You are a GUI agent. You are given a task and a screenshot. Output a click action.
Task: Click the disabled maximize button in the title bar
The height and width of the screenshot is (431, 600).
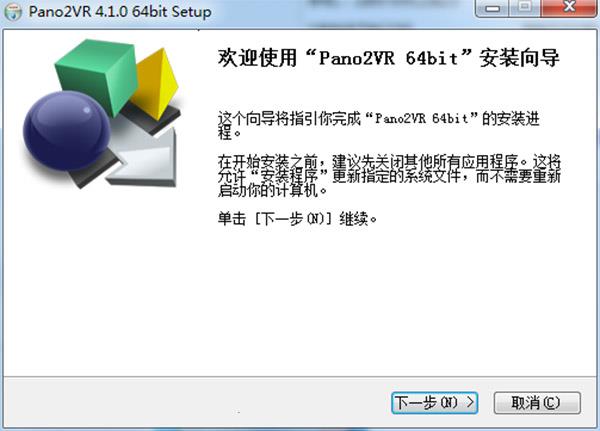(525, 8)
